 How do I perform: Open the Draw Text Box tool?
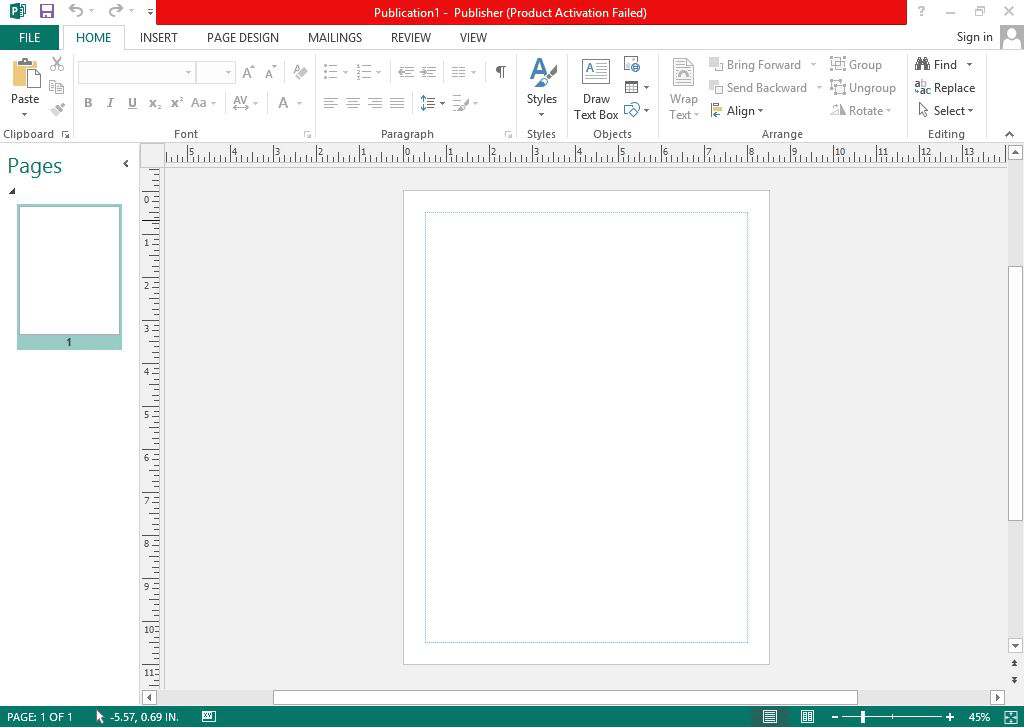pos(595,87)
